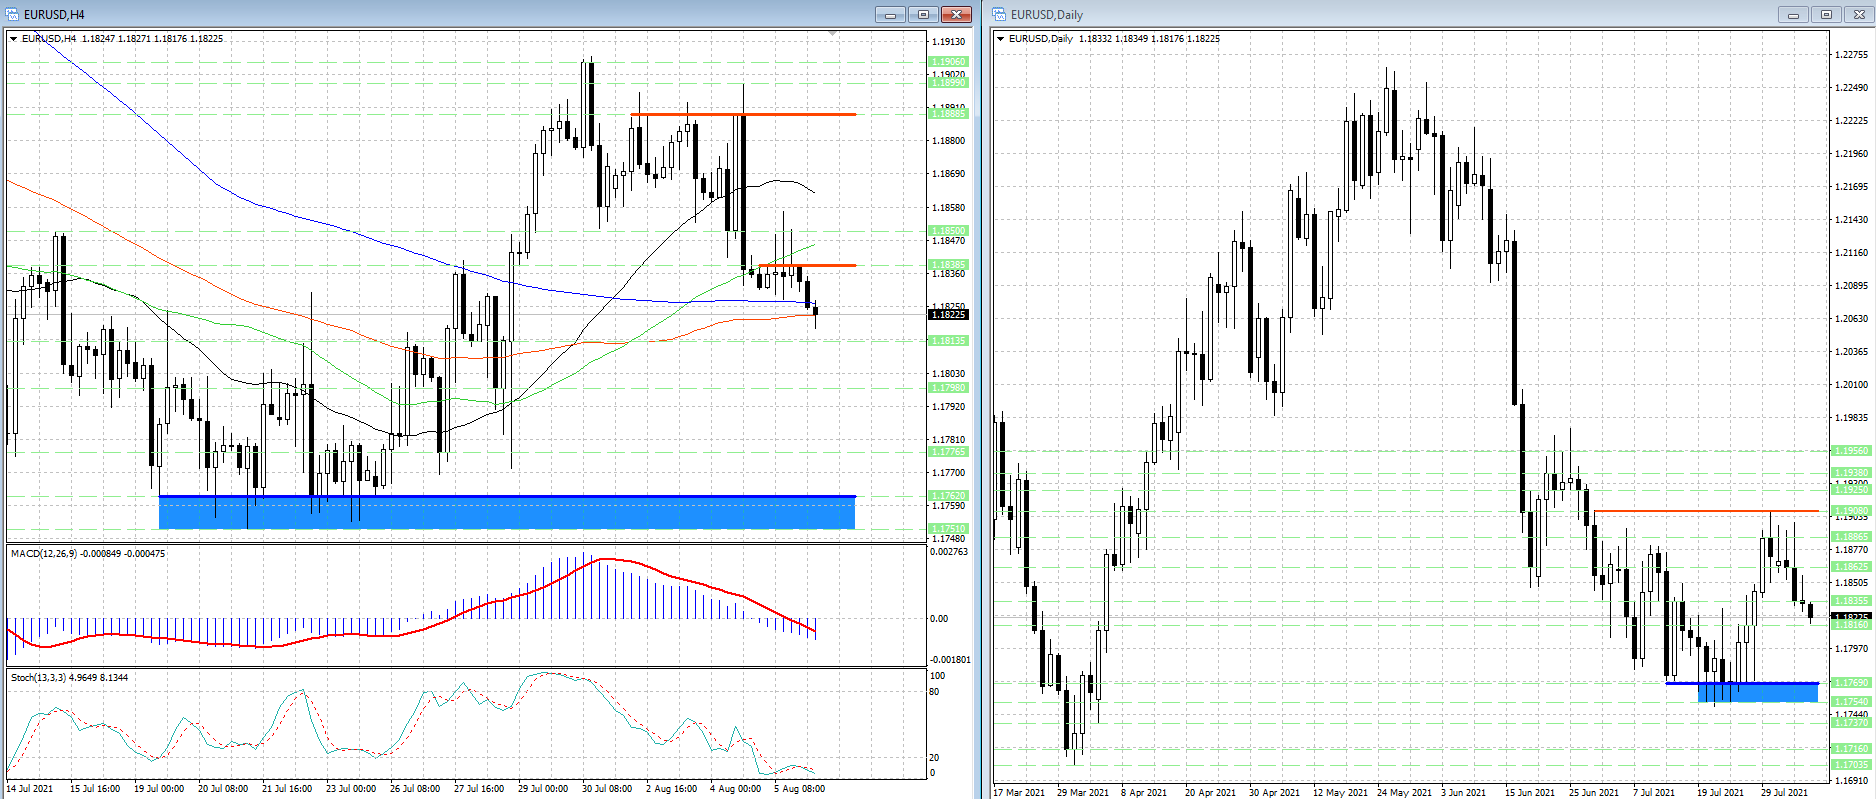
Task: Click the 23 Jul 00:00 date on H4 axis
Action: click(x=351, y=789)
